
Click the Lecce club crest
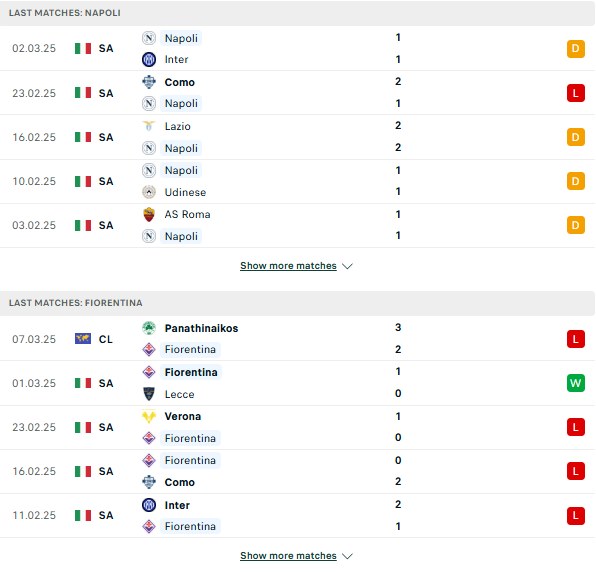click(149, 394)
